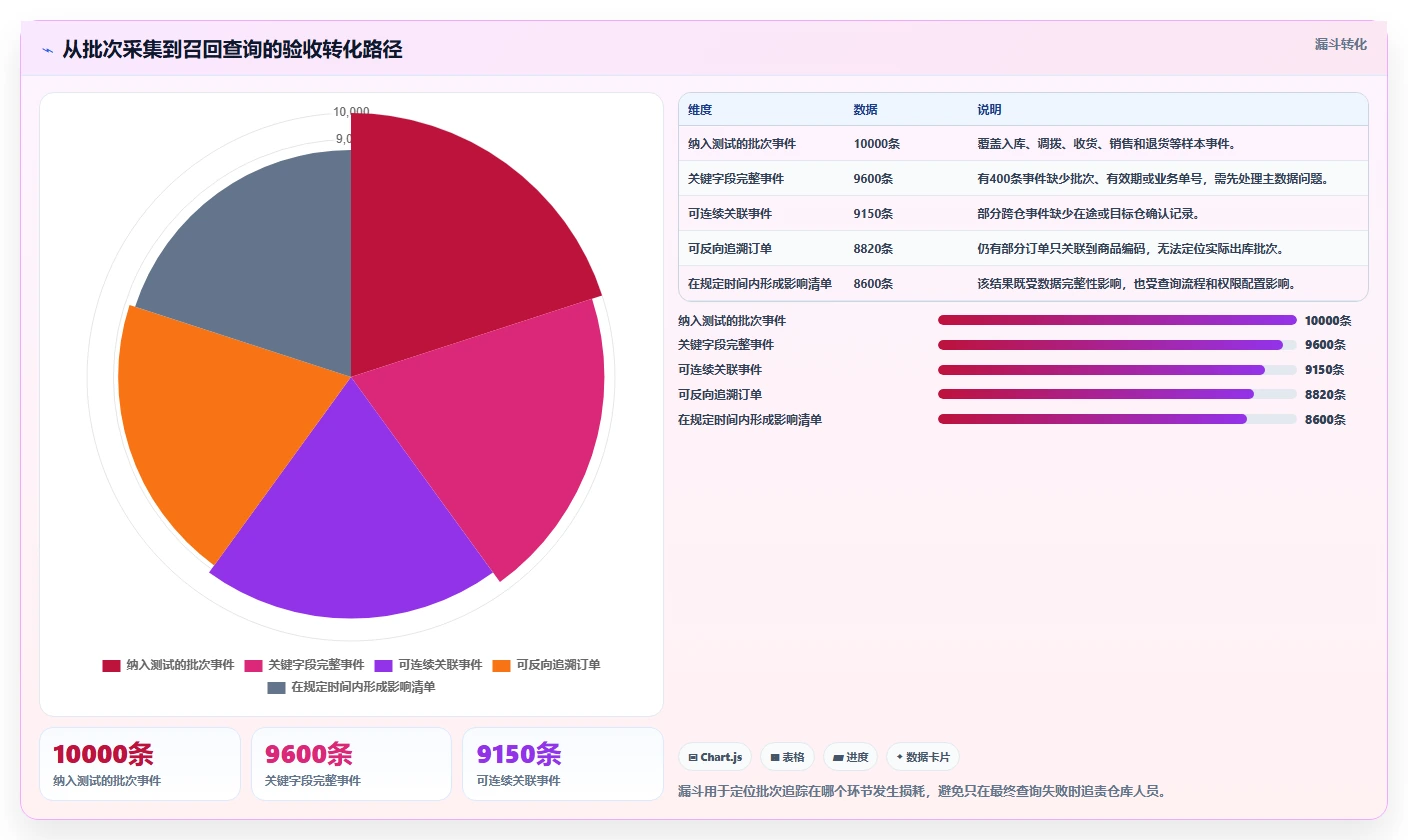1408x840 pixels.
Task: Click the 8600条 progress bar
Action: [x=1117, y=419]
